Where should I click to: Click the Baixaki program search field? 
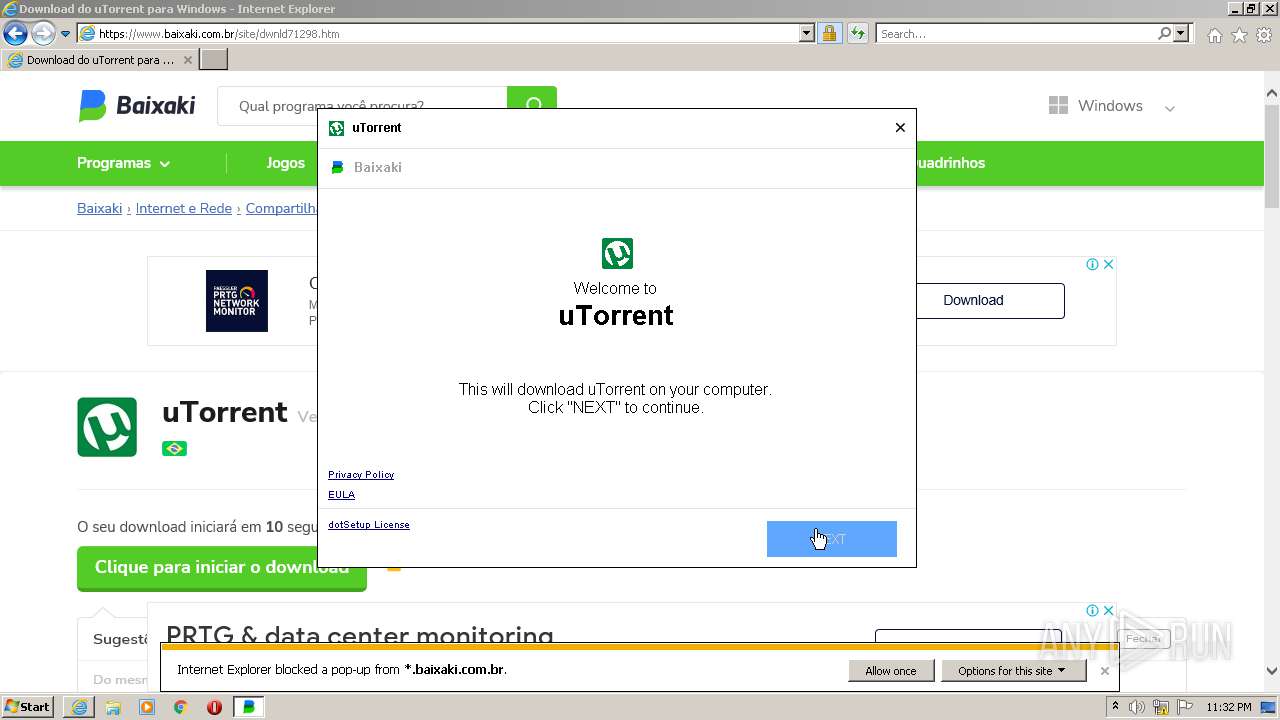pos(362,106)
